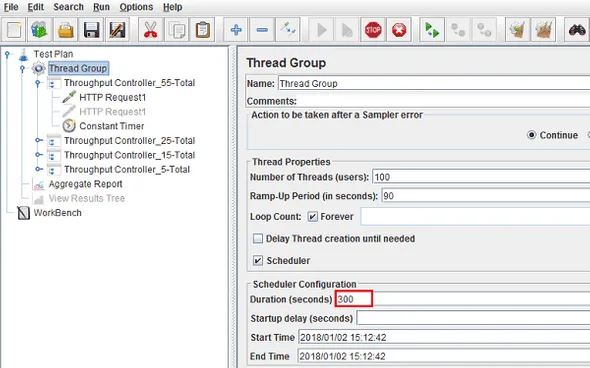The height and width of the screenshot is (368, 590).
Task: Click the green Remote Start All icon
Action: tap(432, 30)
